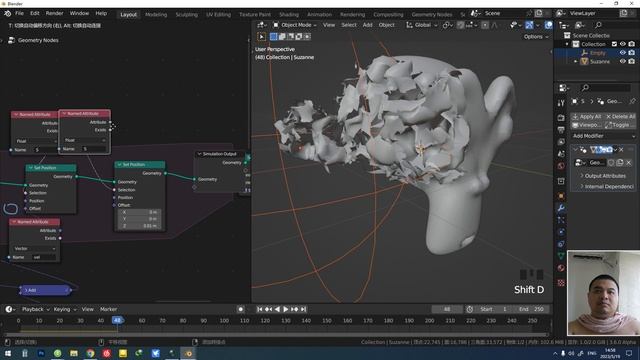Screen dimensions: 640x360
Task: Click Delete All modifiers button
Action: pos(620,117)
